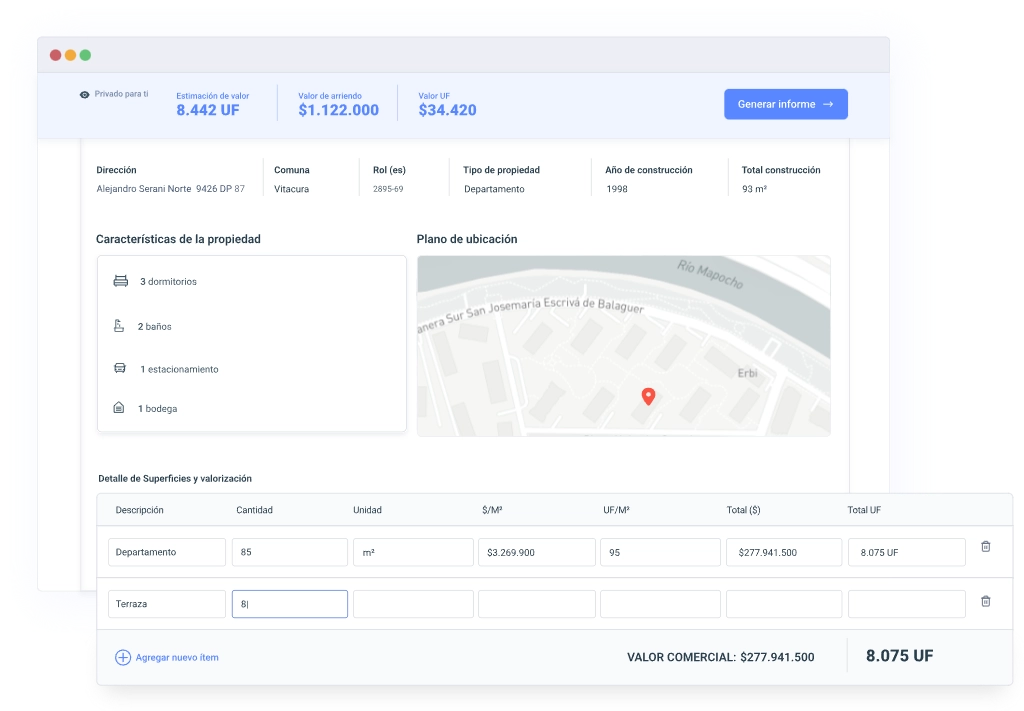The height and width of the screenshot is (711, 1024).
Task: Click the red location pin on the map
Action: click(648, 396)
